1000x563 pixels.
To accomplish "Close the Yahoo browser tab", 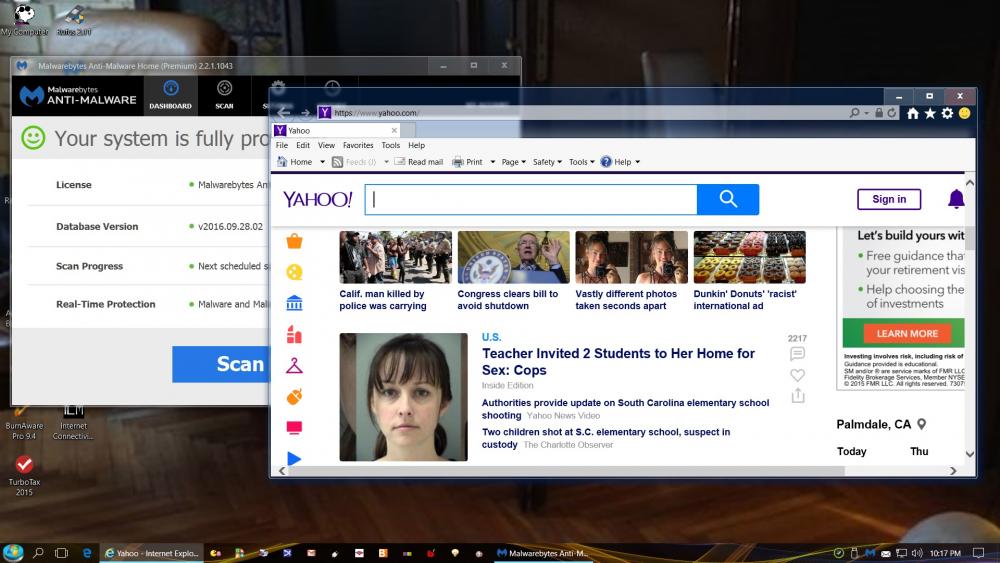I will (394, 130).
